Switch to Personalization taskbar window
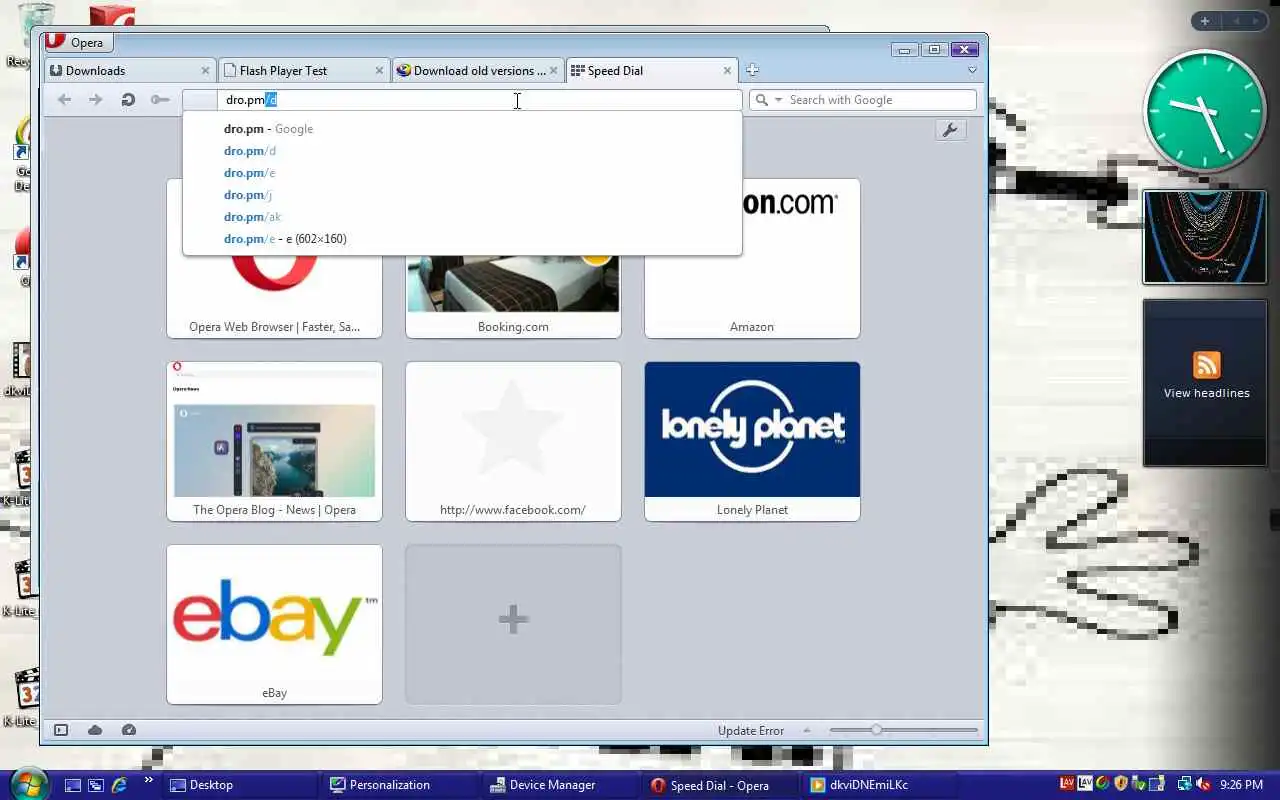 coord(400,785)
